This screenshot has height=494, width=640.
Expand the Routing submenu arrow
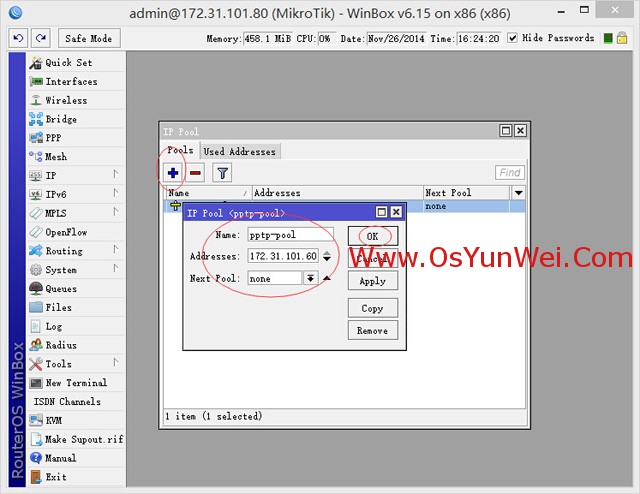click(x=116, y=249)
